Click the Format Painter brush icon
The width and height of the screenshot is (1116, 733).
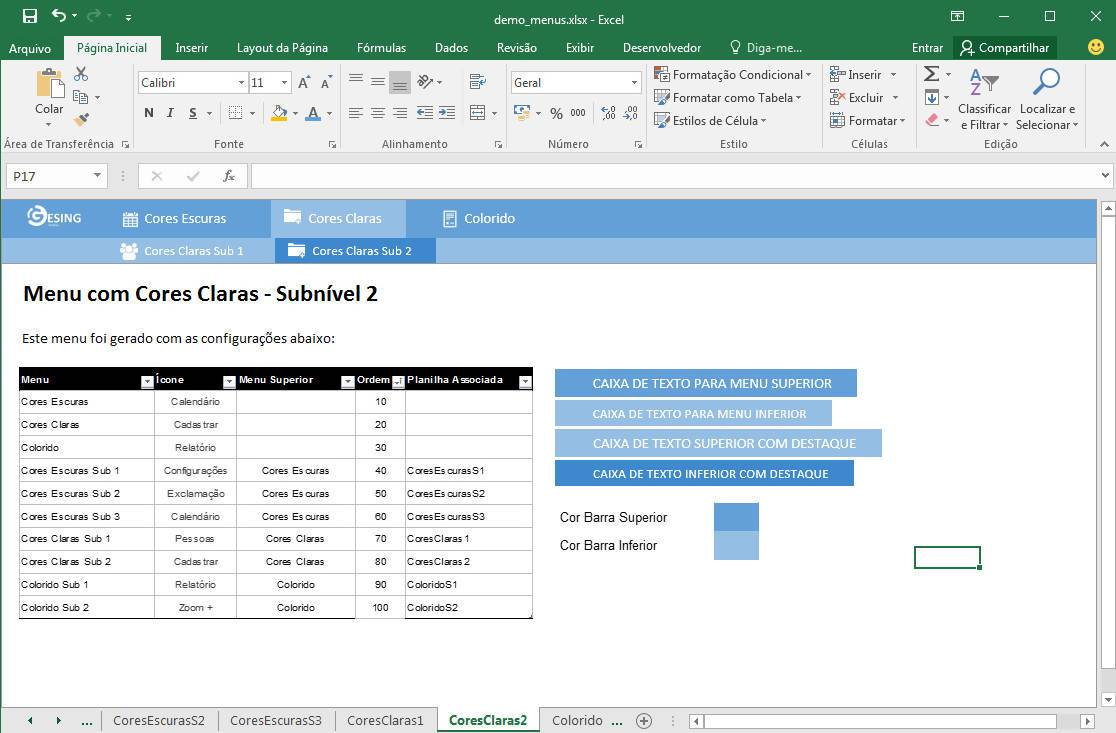click(81, 119)
